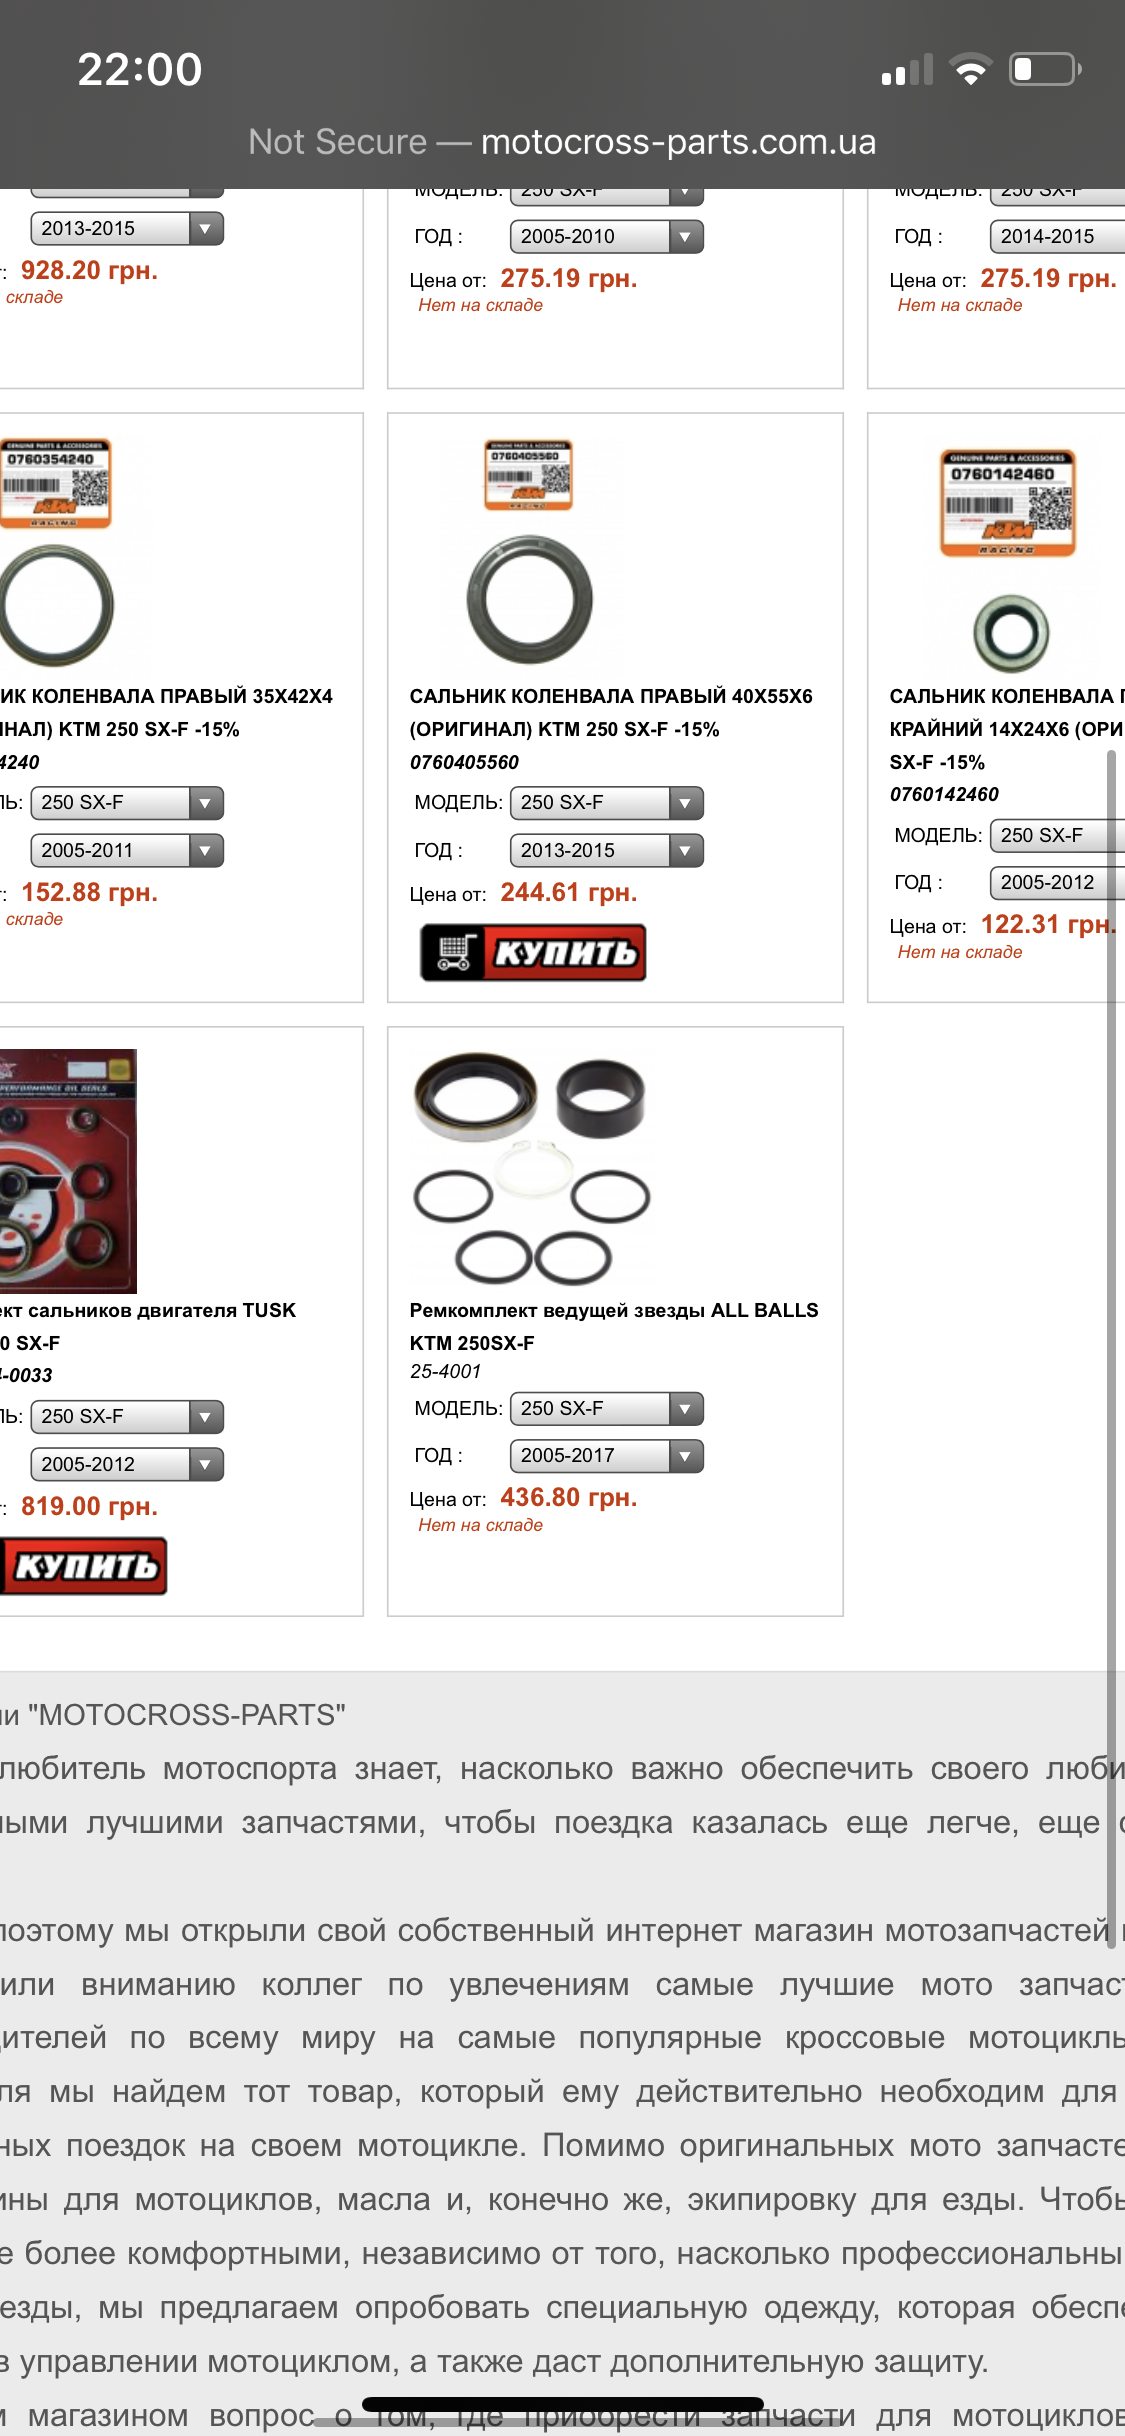Screen dimensions: 1125x2436
Task: Open Сальник коленвала правый 40X55X6 title link
Action: tap(611, 712)
